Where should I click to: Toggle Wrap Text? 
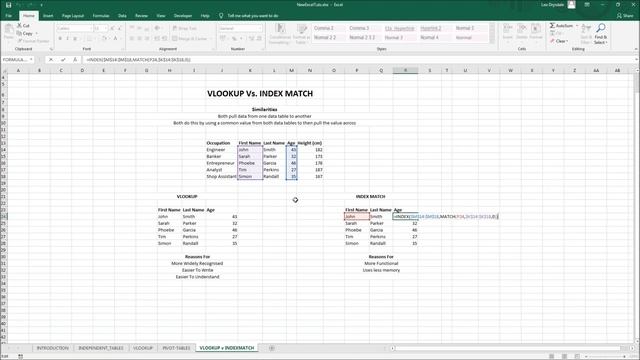point(184,28)
